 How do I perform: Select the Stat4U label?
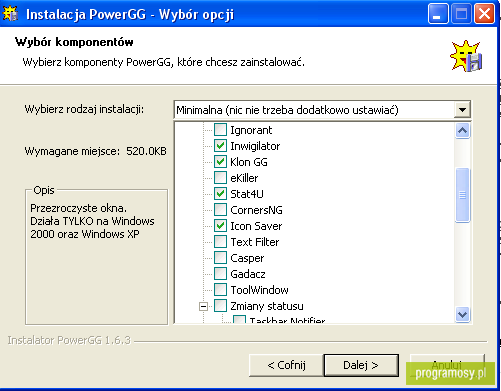click(x=247, y=194)
